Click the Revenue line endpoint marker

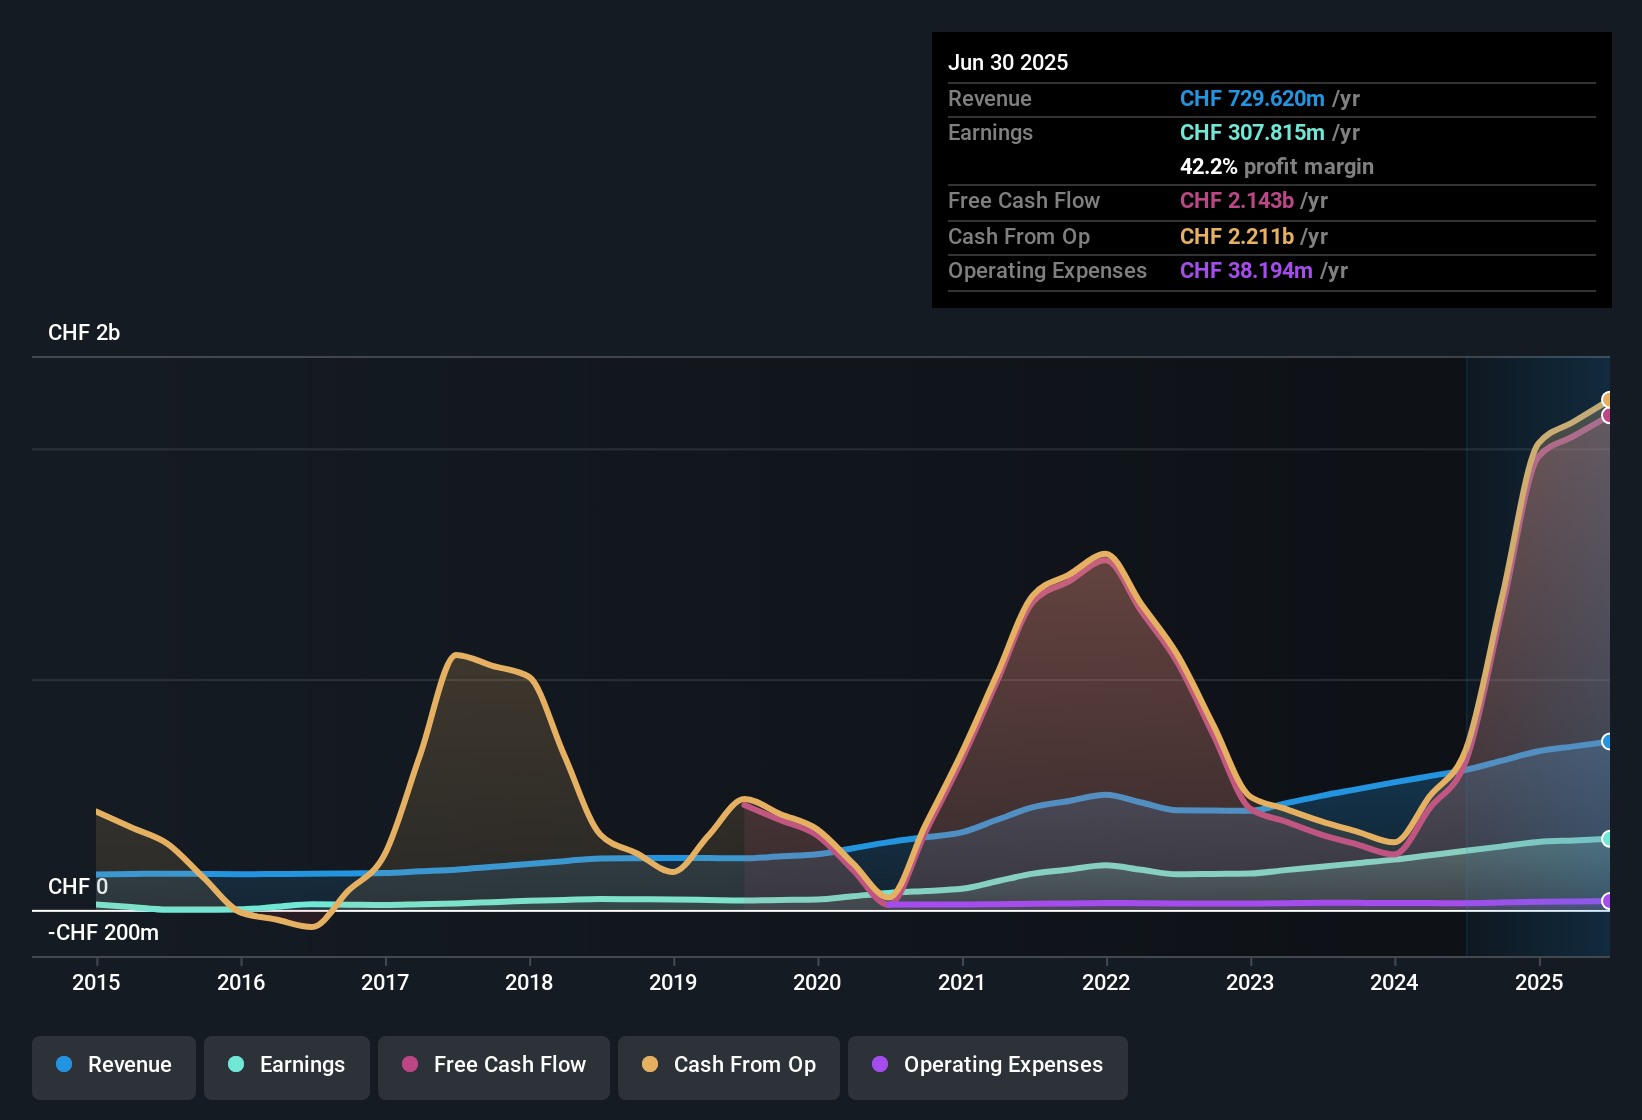pos(1607,741)
